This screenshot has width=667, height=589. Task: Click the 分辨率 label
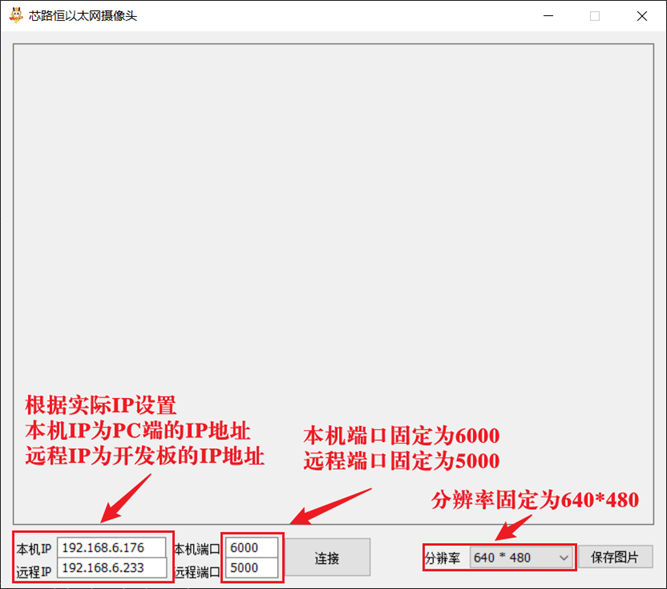442,558
